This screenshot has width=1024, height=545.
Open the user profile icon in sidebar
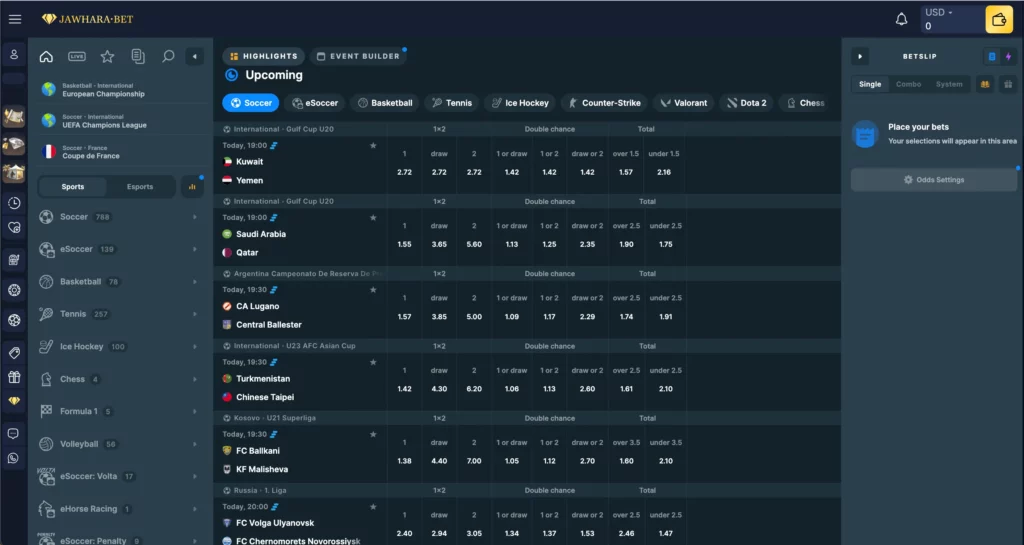[x=14, y=55]
